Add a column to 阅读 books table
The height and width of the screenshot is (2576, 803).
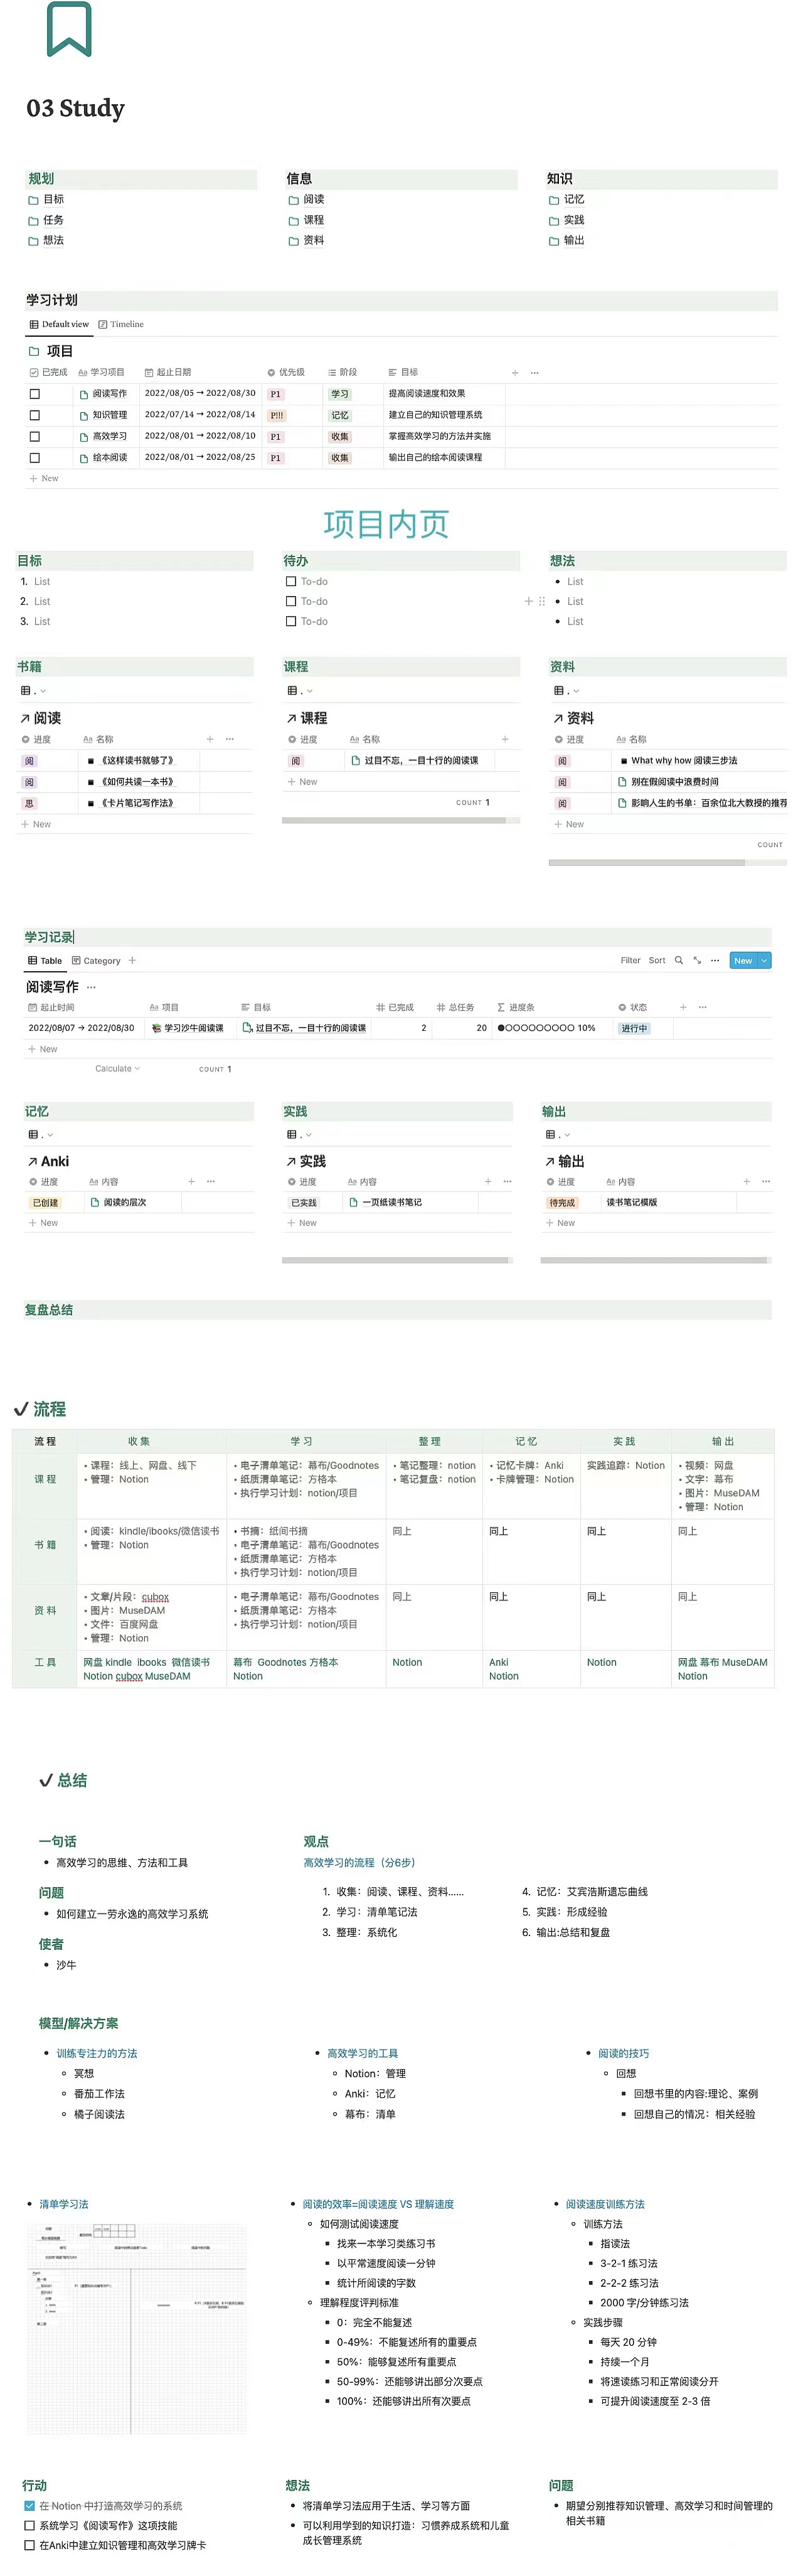210,739
